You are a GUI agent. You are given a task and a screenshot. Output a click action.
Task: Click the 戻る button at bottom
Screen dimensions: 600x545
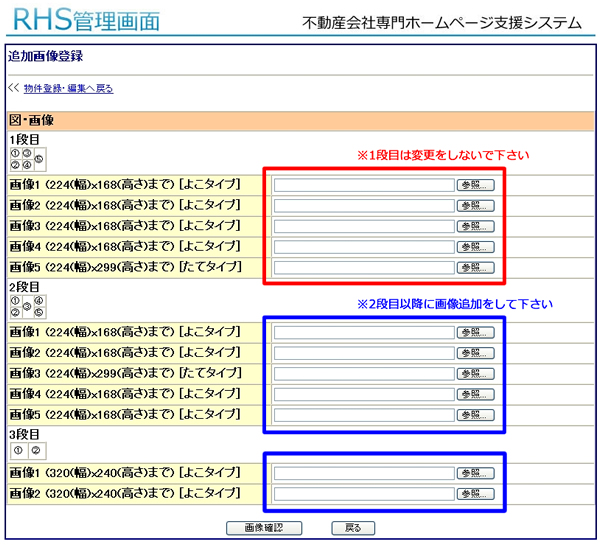353,528
